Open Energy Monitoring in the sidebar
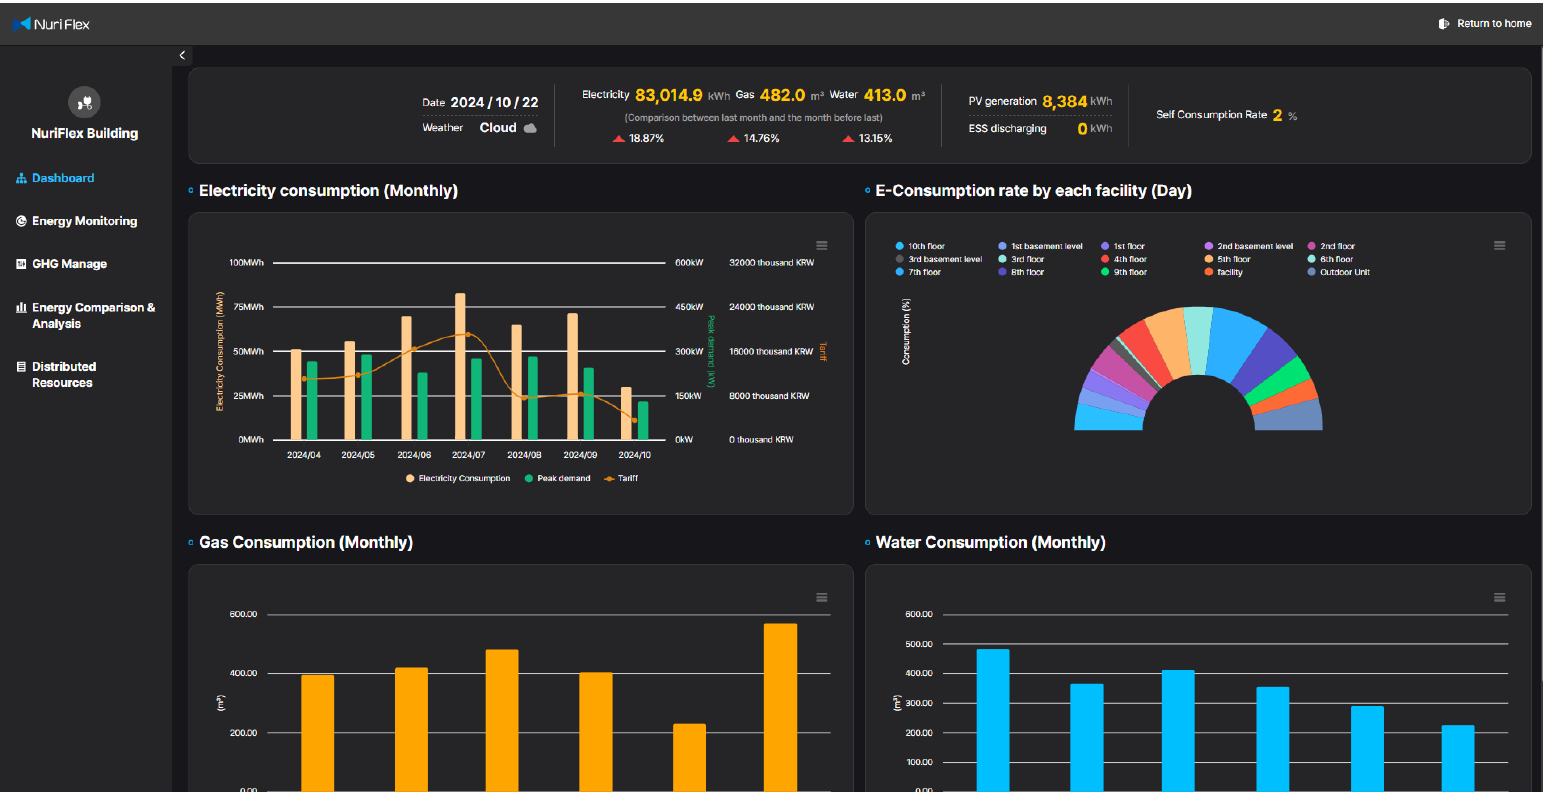The height and width of the screenshot is (792, 1543). click(x=84, y=221)
